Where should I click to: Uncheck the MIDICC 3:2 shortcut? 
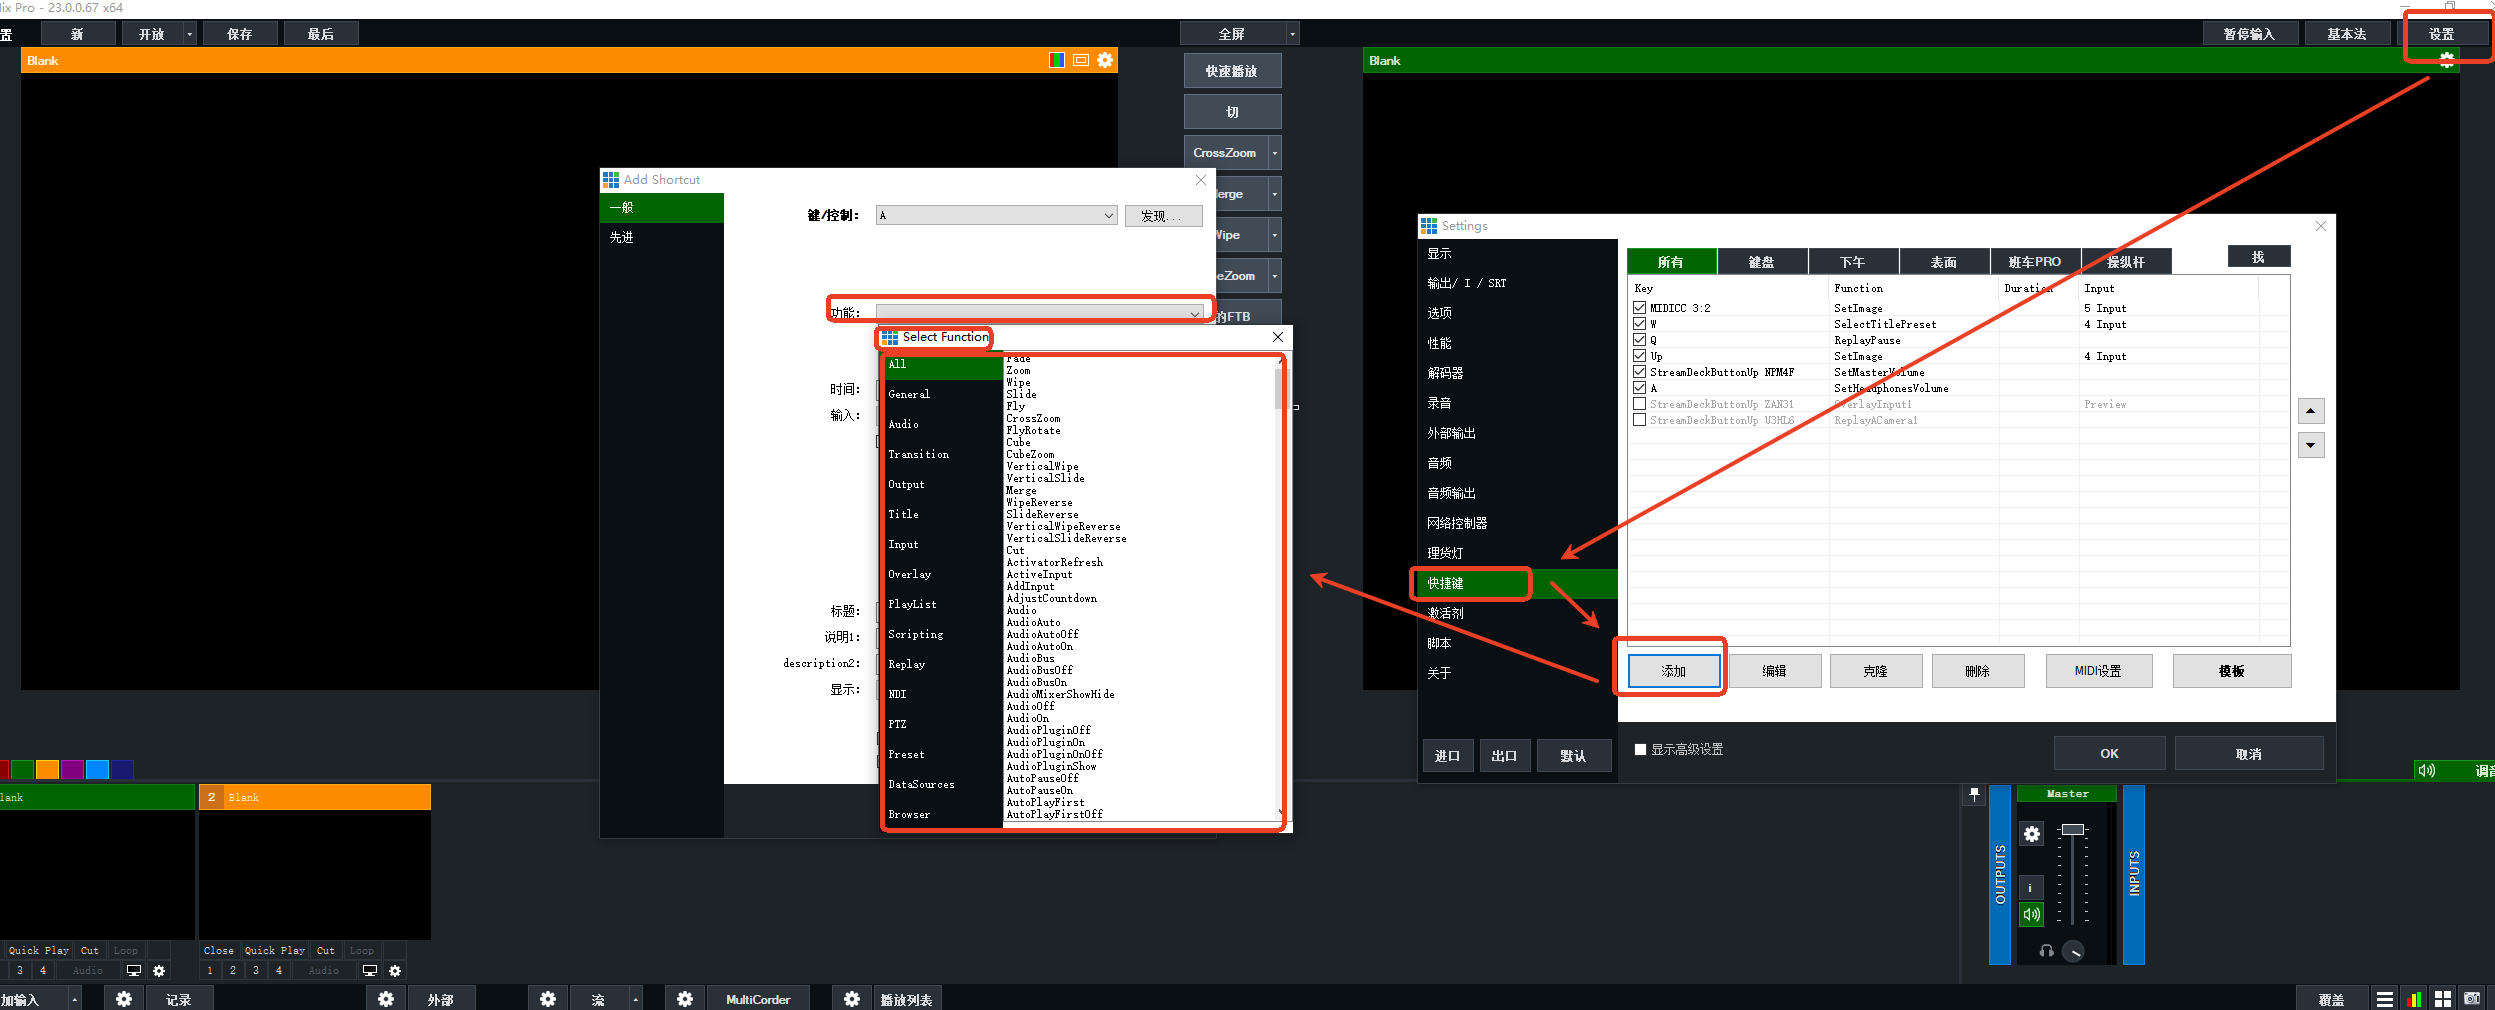click(x=1639, y=308)
